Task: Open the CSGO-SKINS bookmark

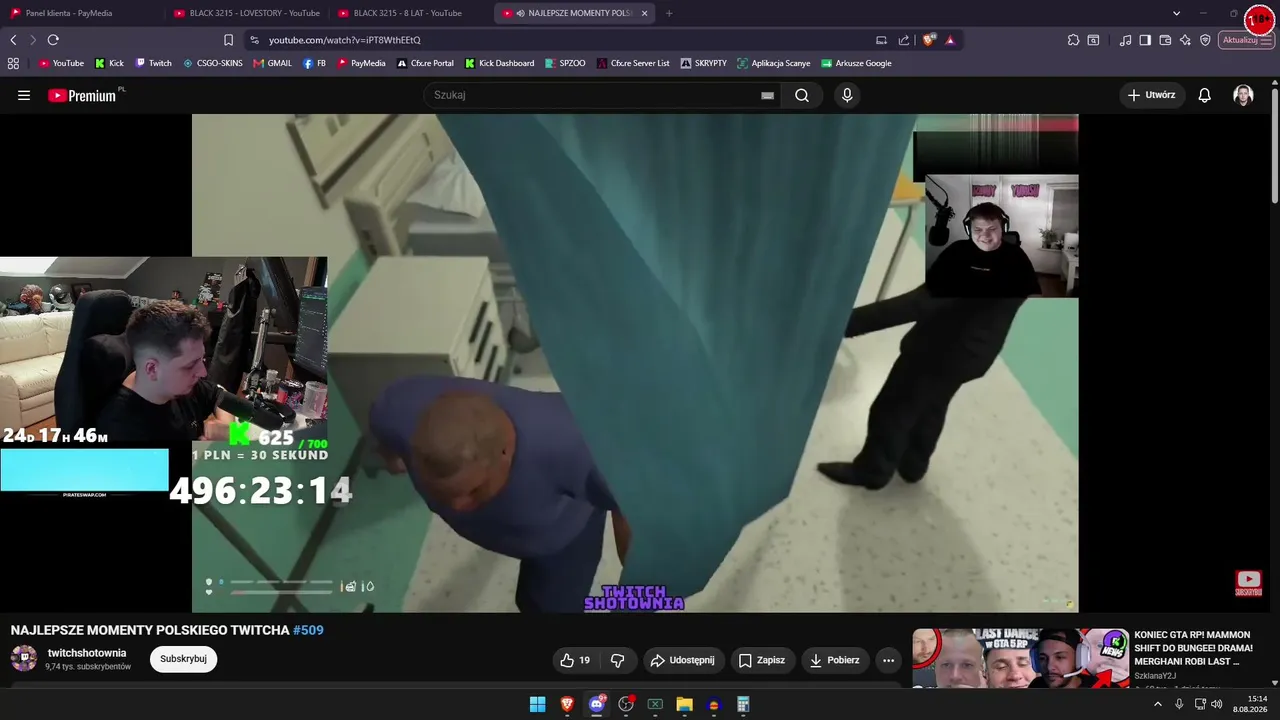Action: point(212,63)
